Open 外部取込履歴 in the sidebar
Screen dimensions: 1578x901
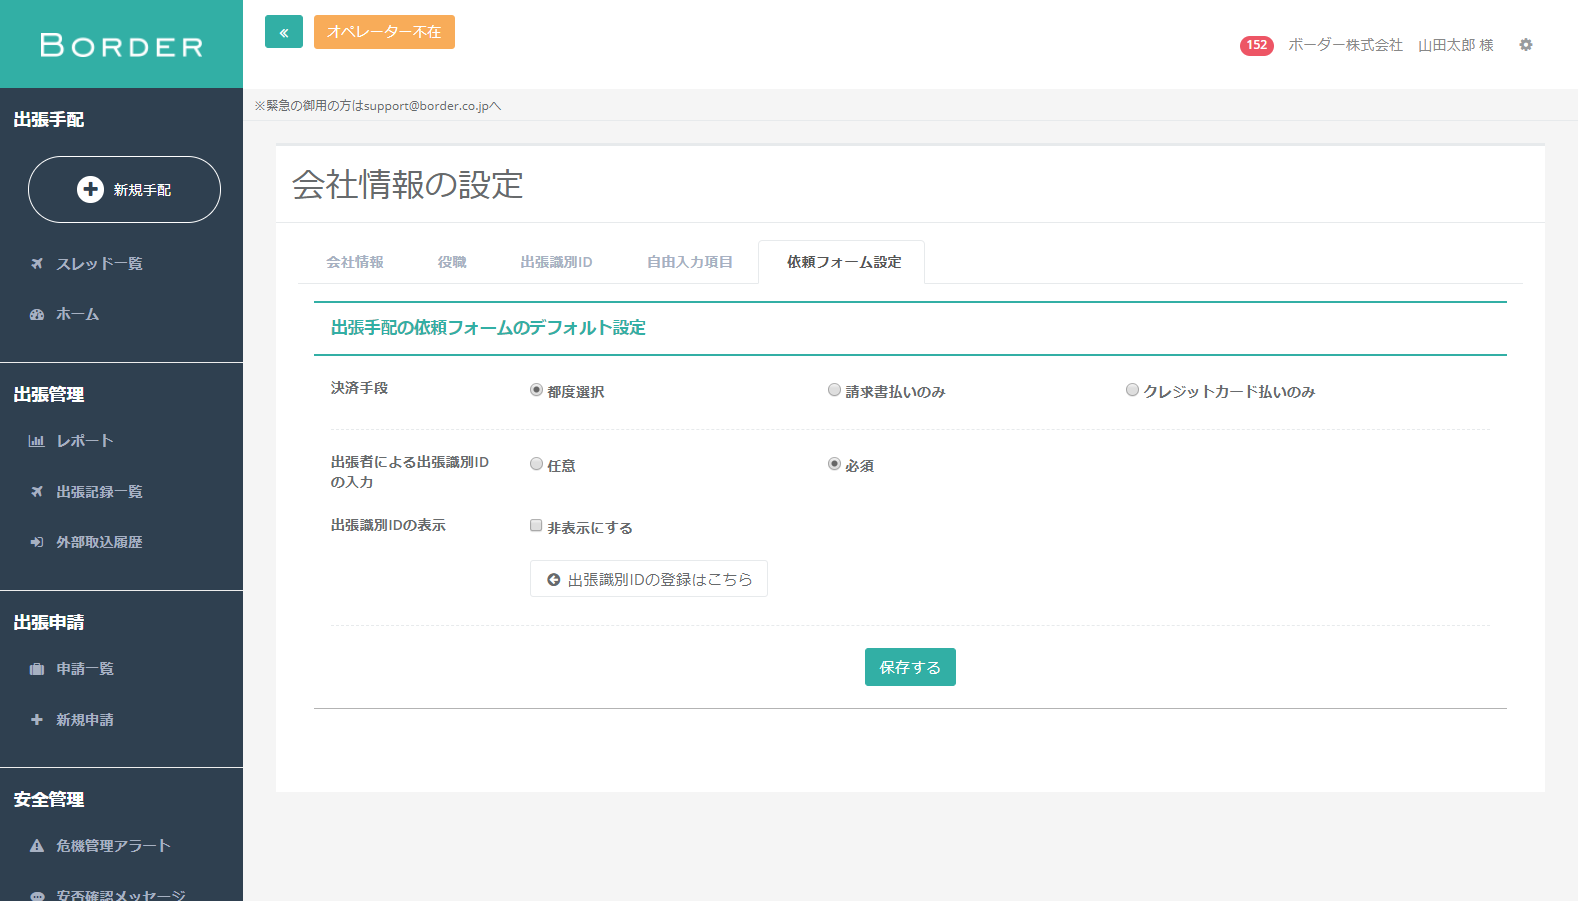tap(98, 542)
